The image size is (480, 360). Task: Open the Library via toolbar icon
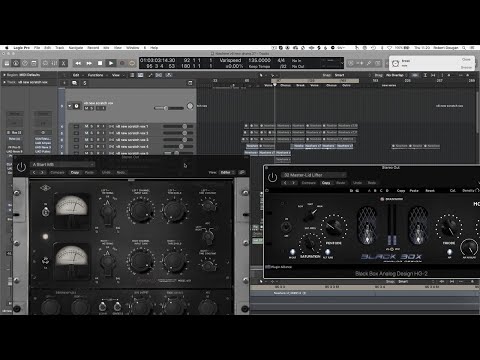click(x=7, y=63)
